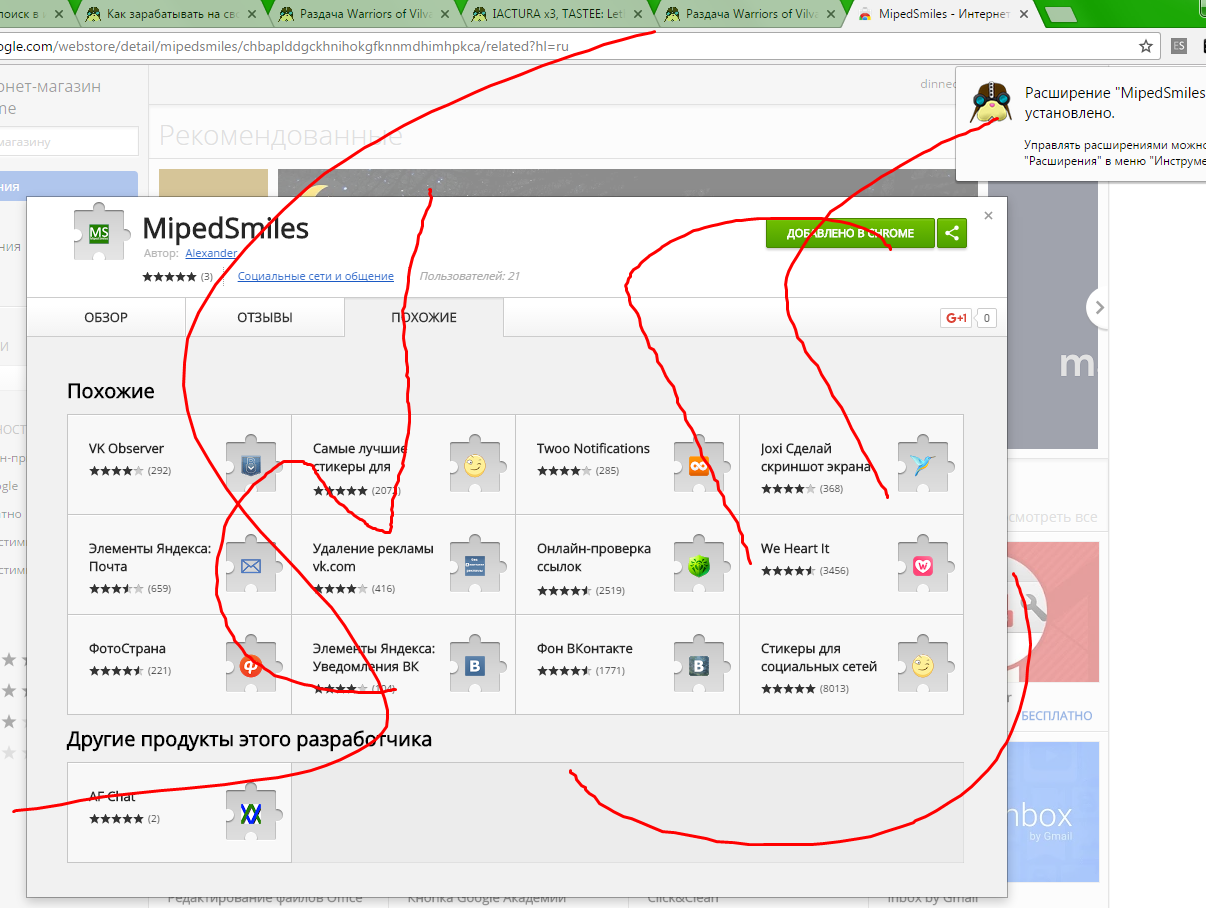Switch to the ОТЗЫВЫ tab

pos(265,317)
